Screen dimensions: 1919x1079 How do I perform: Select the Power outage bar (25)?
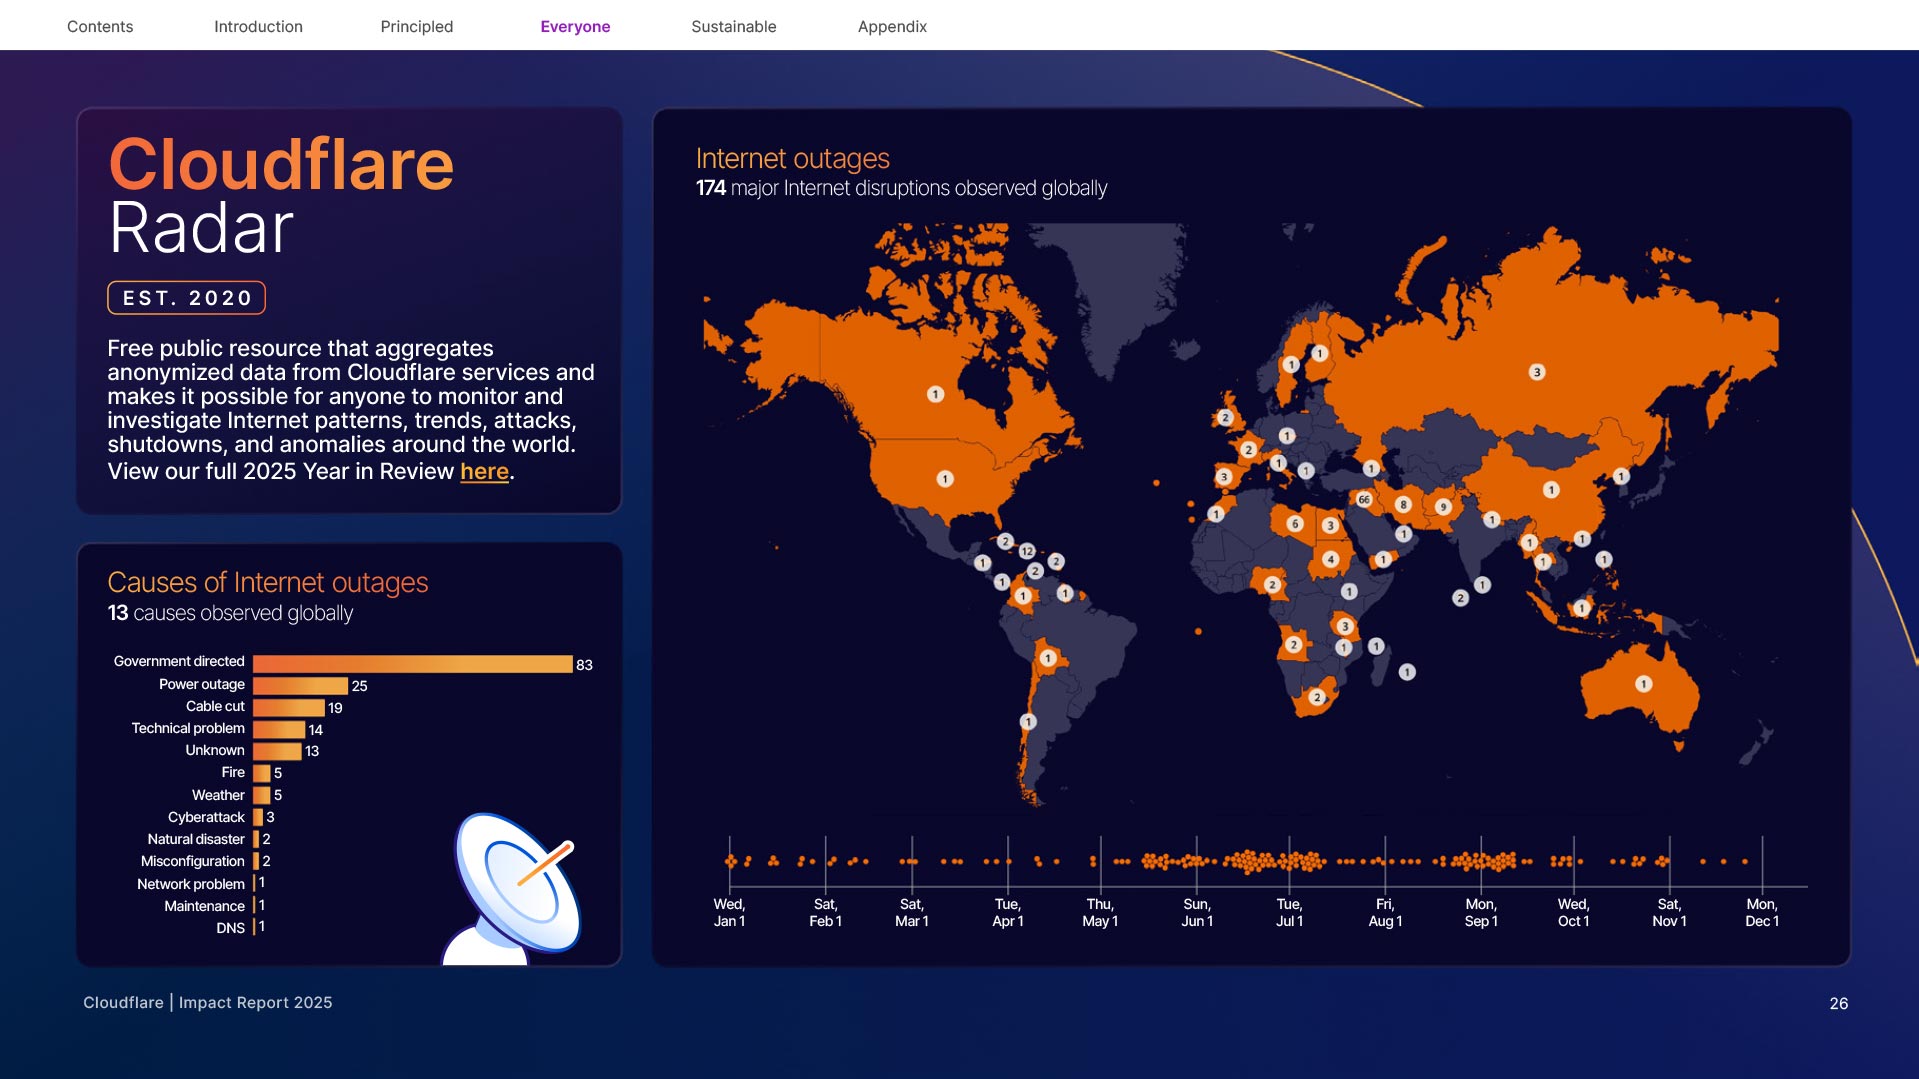coord(300,686)
